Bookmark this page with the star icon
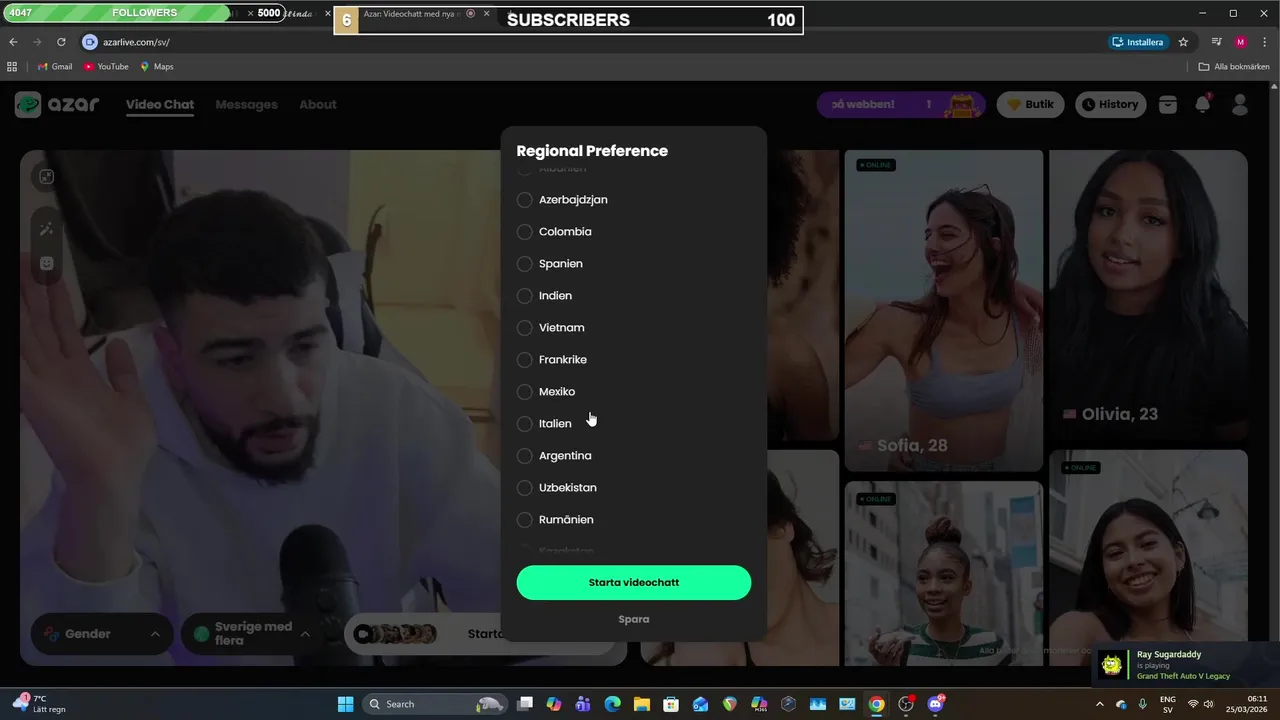 tap(1183, 42)
